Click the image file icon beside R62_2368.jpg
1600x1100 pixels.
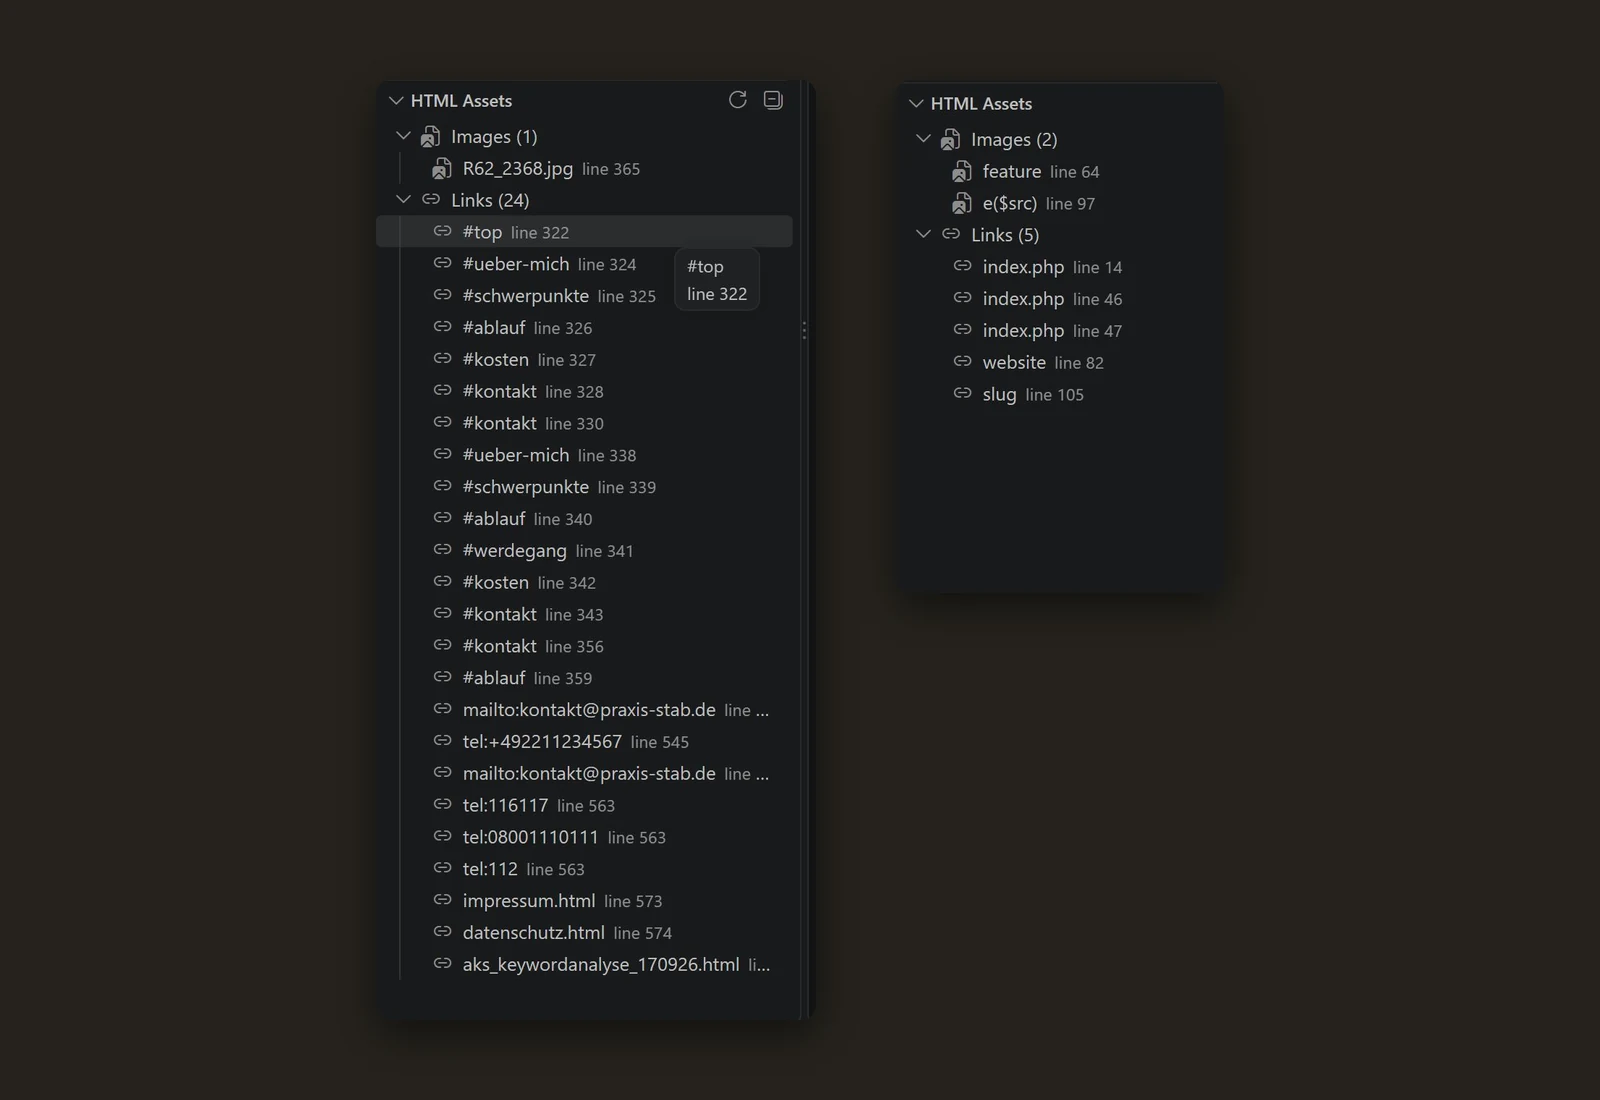tap(442, 169)
